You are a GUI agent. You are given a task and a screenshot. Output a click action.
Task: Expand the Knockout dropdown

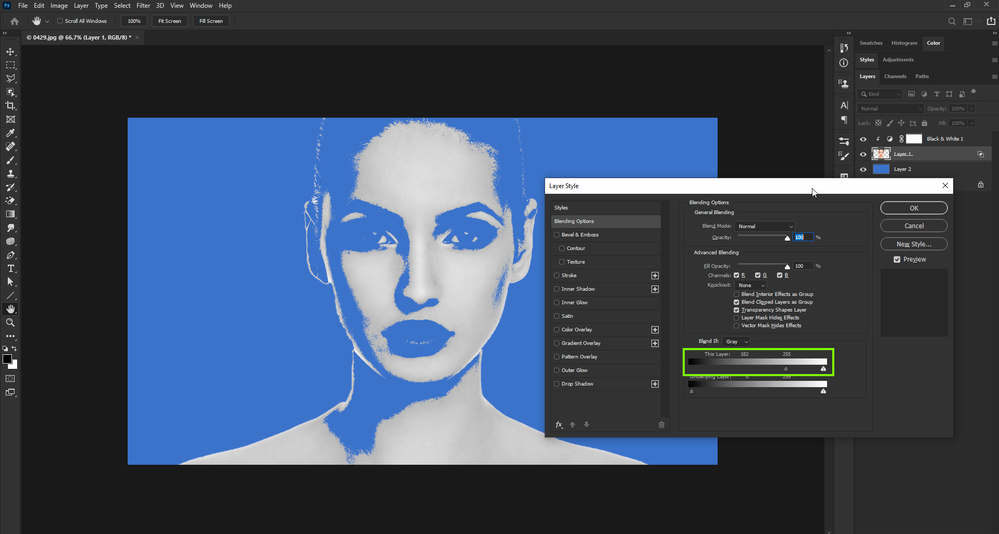[x=751, y=285]
